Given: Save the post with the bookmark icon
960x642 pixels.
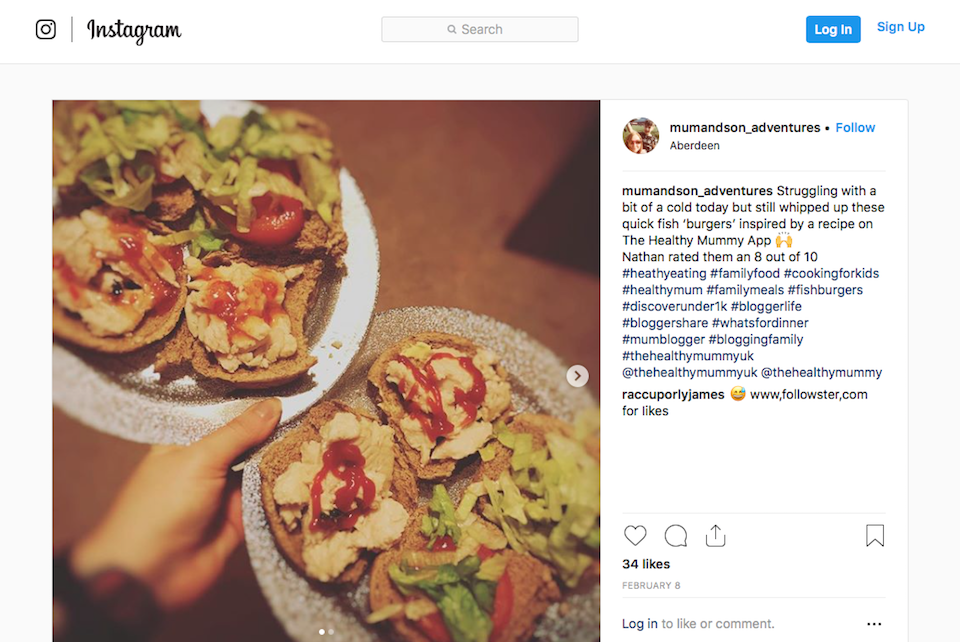Looking at the screenshot, I should pos(874,535).
